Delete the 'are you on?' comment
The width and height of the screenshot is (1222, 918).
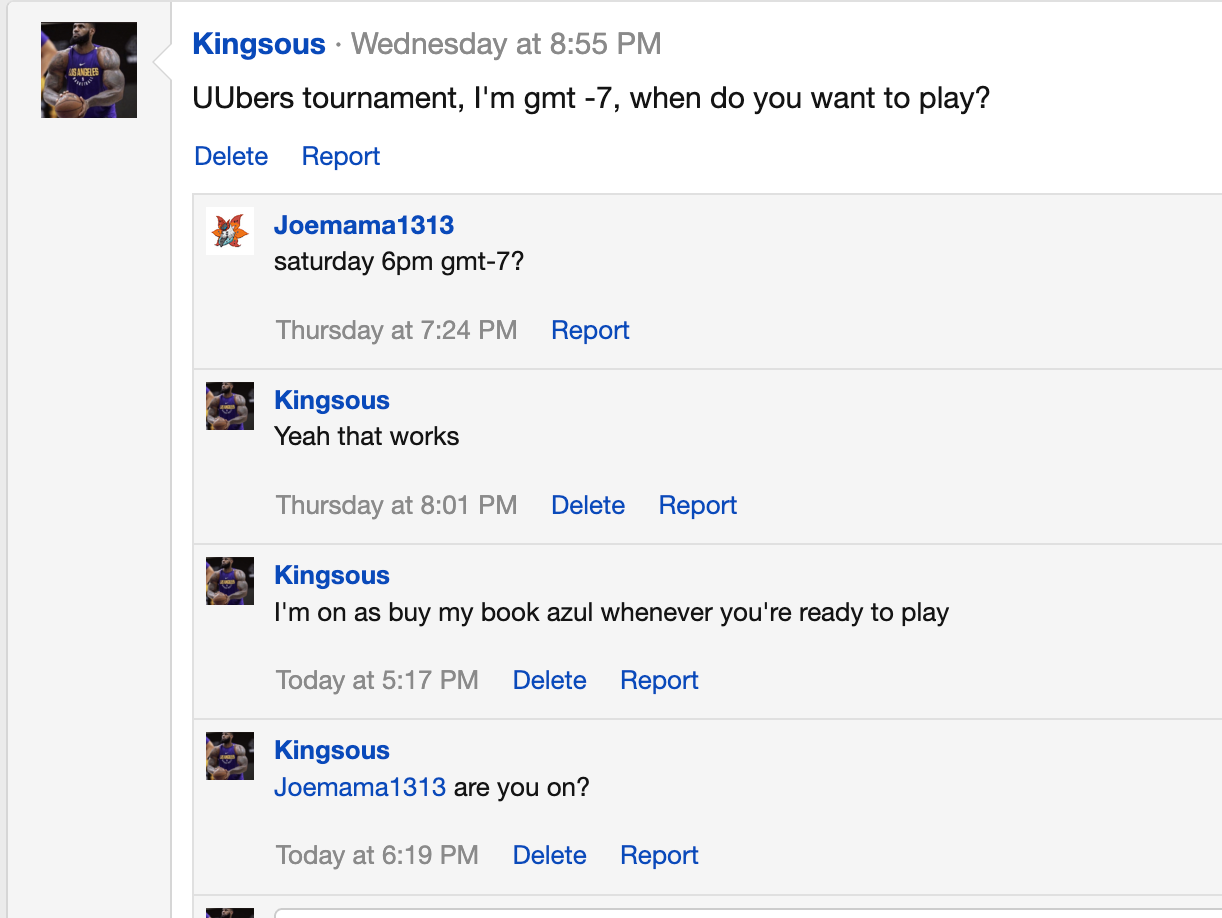549,855
